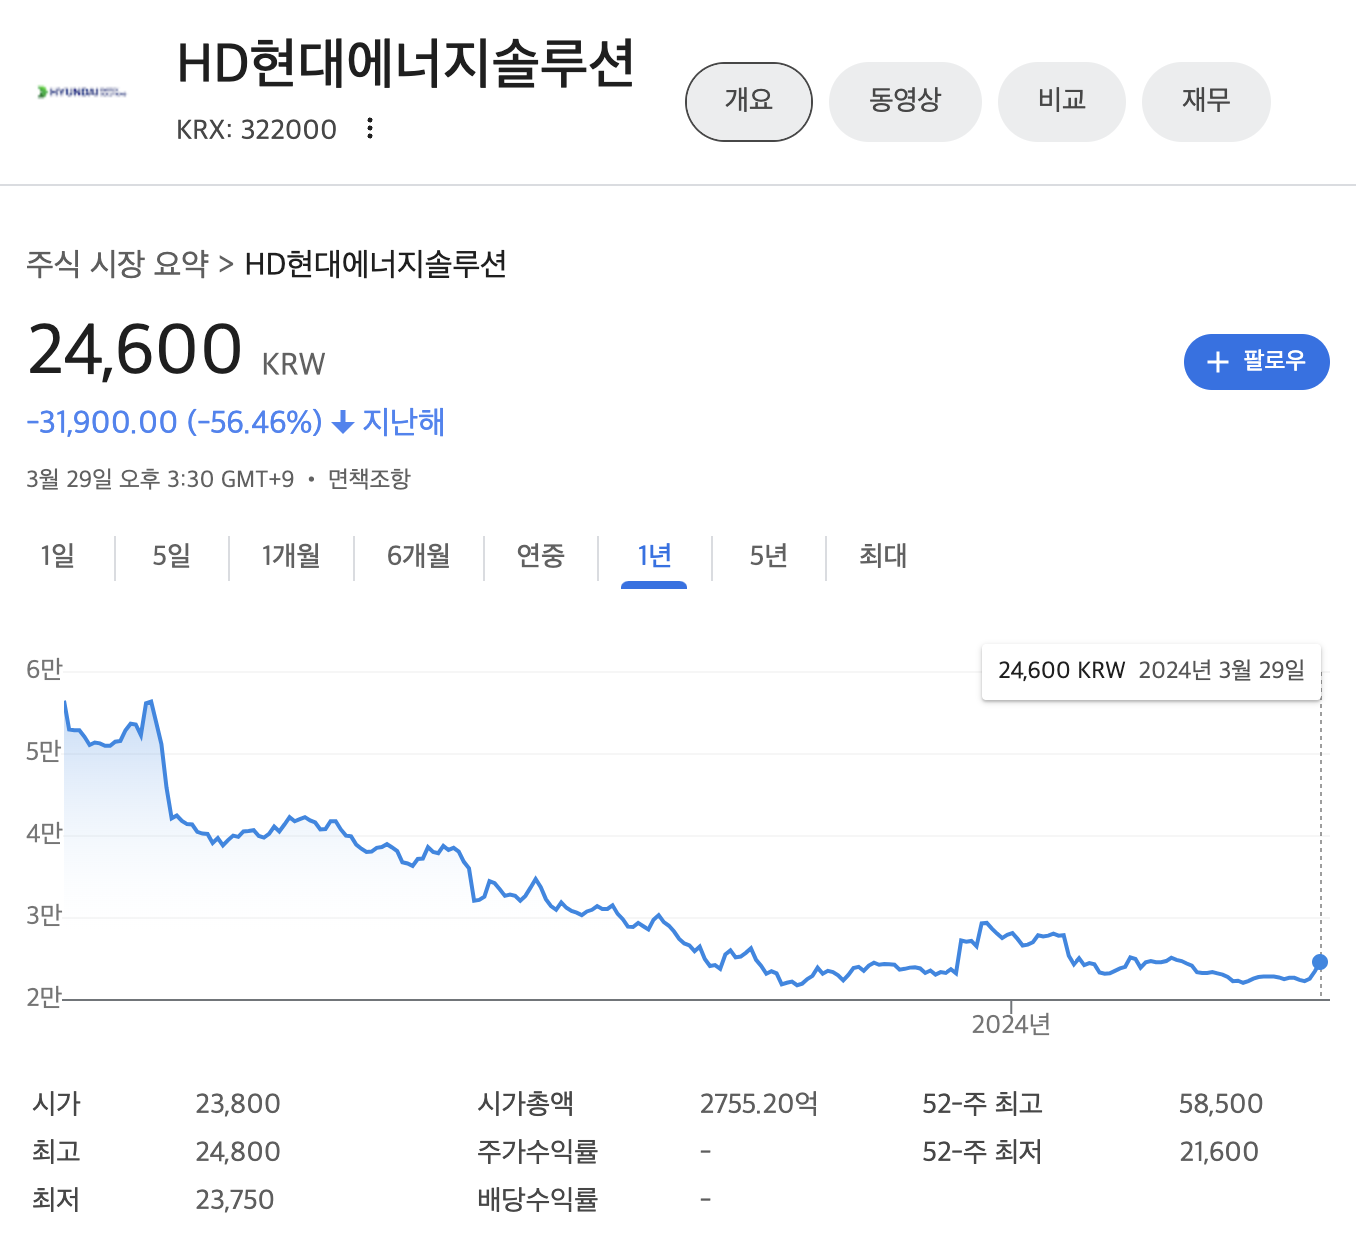Click the 최저 value 23,750
Screen dimensions: 1356x1238
[235, 1200]
